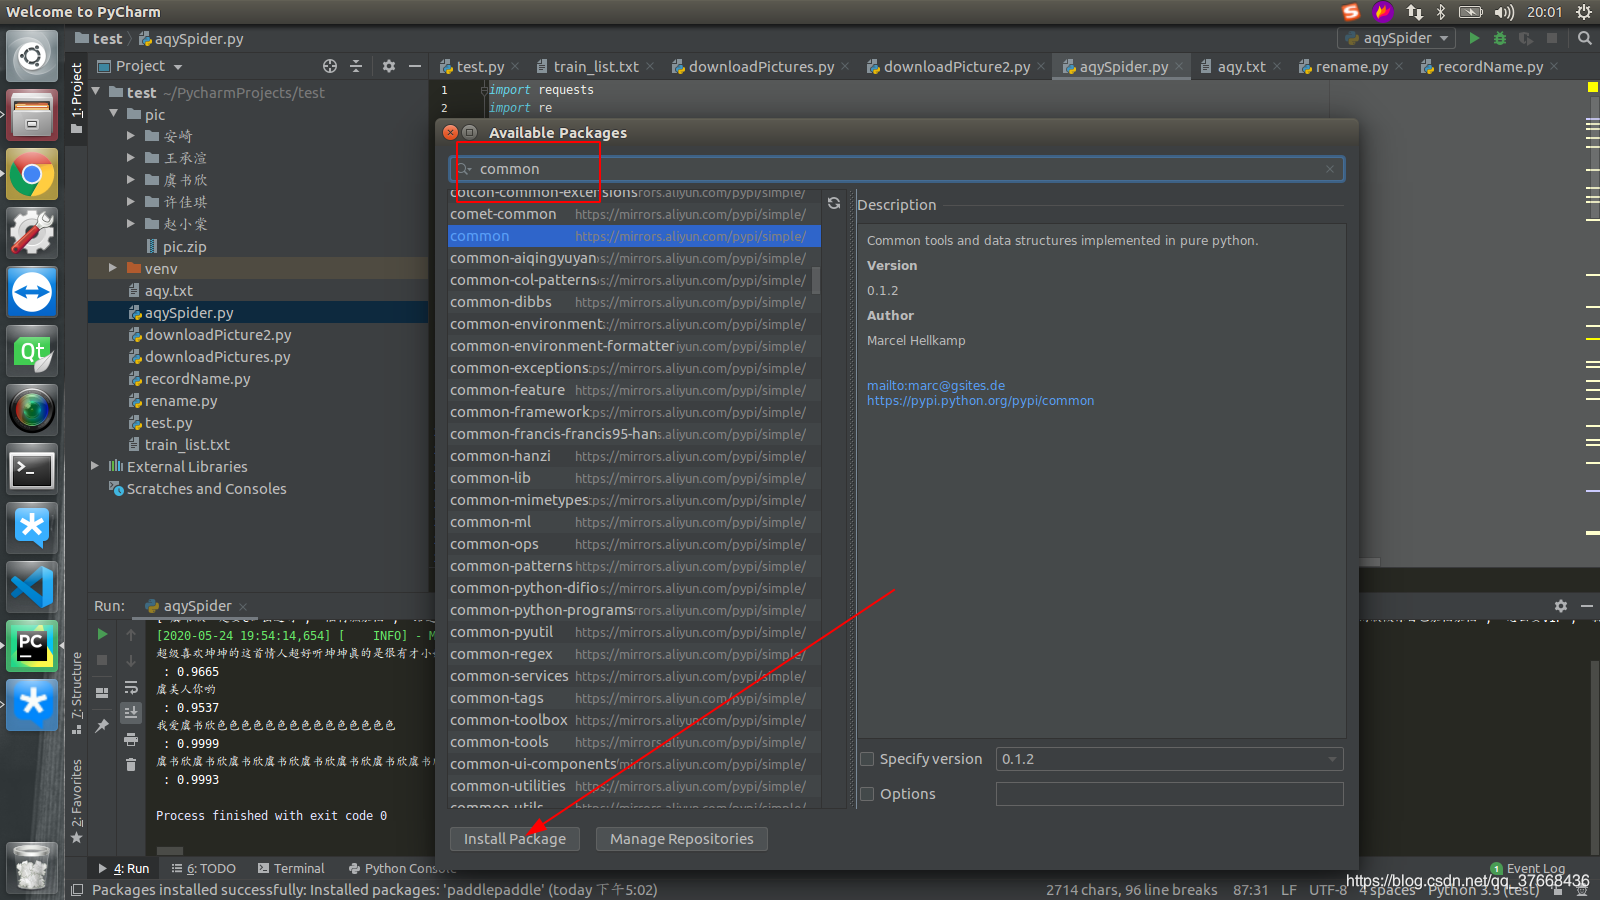
Task: Enable the Options checkbox
Action: click(867, 794)
